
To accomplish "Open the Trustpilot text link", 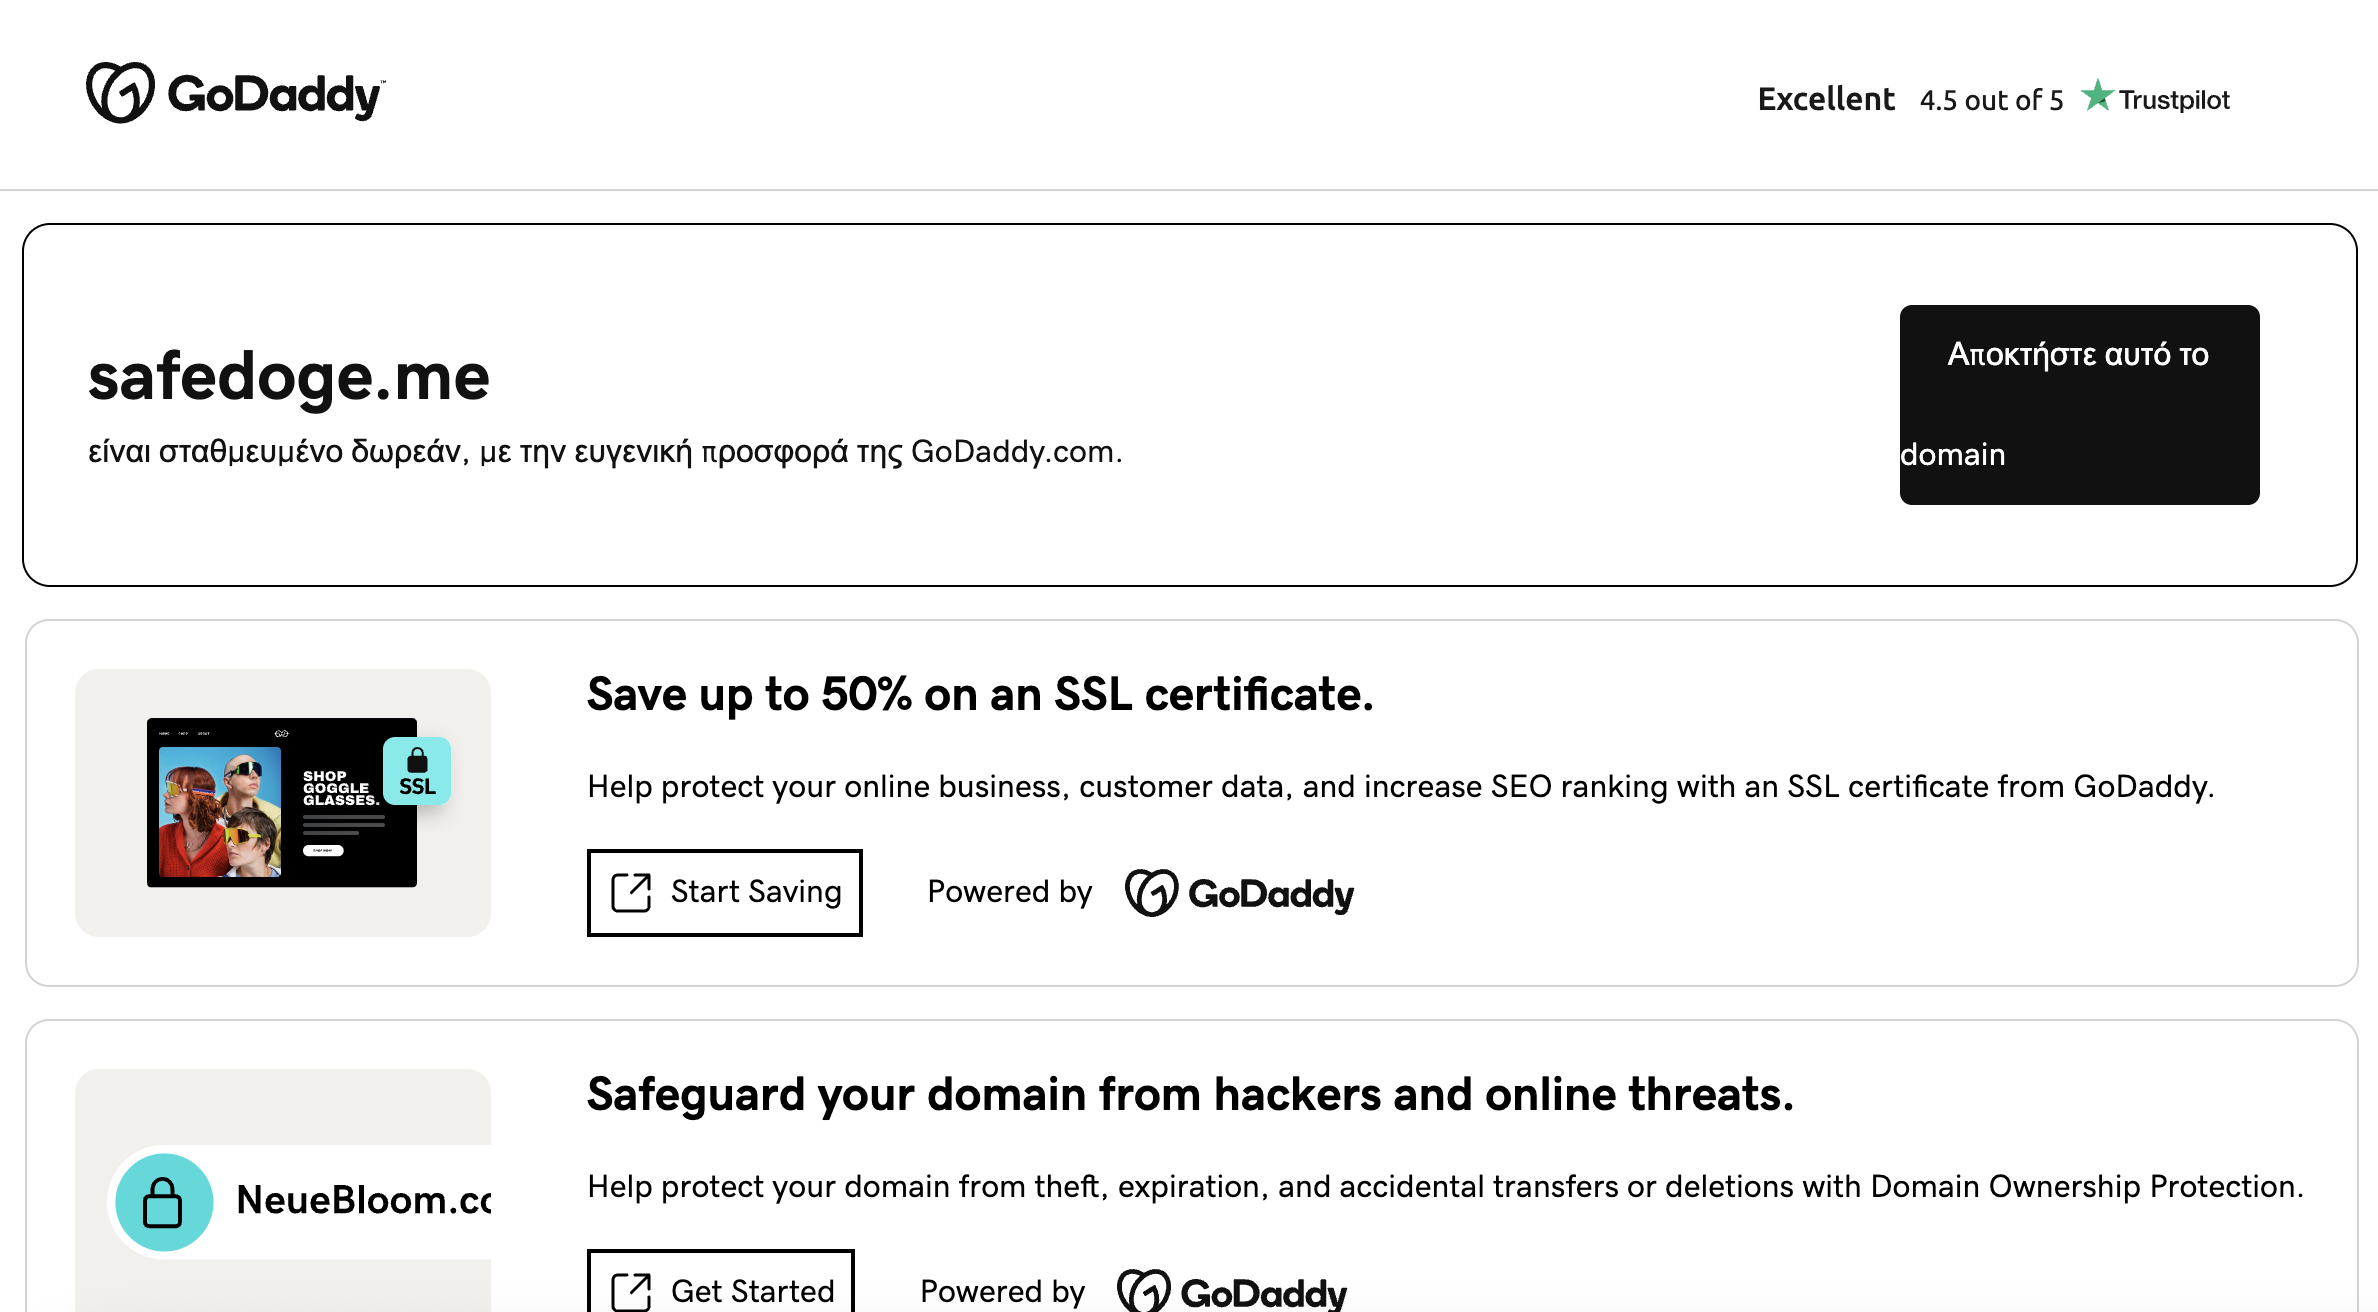I will point(2174,100).
